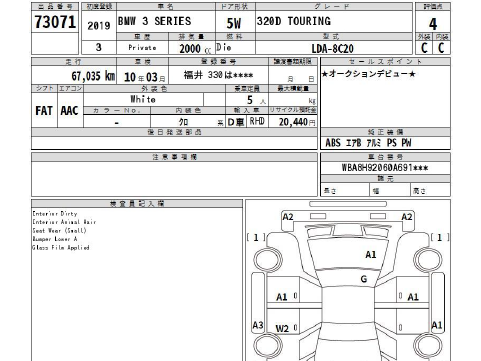
Task: Click the lot number 73071
Action: (x=55, y=22)
